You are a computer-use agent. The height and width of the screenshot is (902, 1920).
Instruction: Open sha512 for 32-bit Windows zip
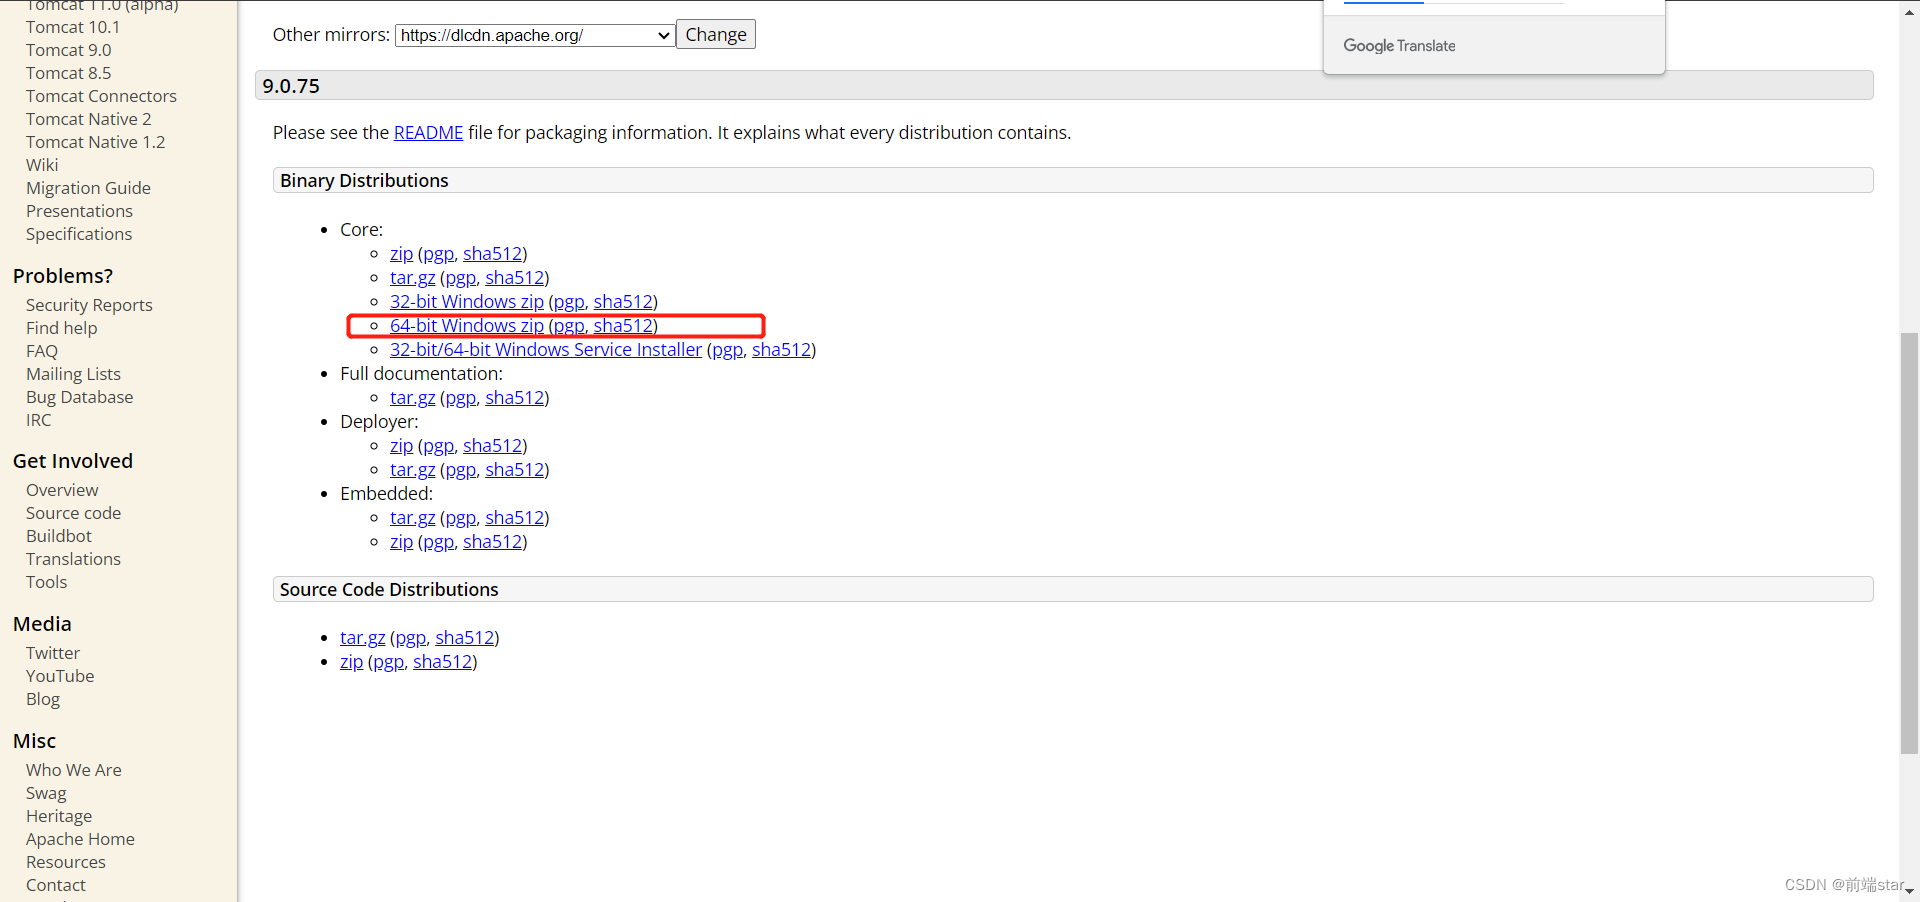click(x=623, y=302)
